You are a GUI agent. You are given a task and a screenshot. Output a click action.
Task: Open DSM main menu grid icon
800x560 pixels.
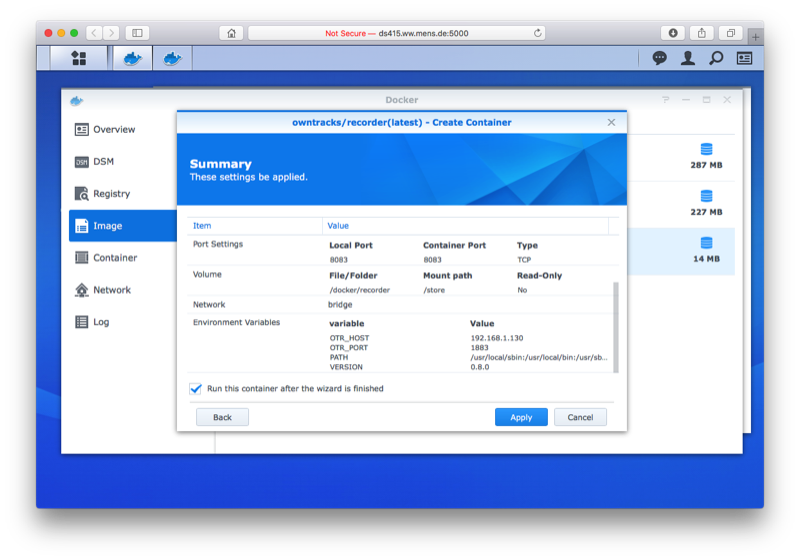tap(79, 58)
